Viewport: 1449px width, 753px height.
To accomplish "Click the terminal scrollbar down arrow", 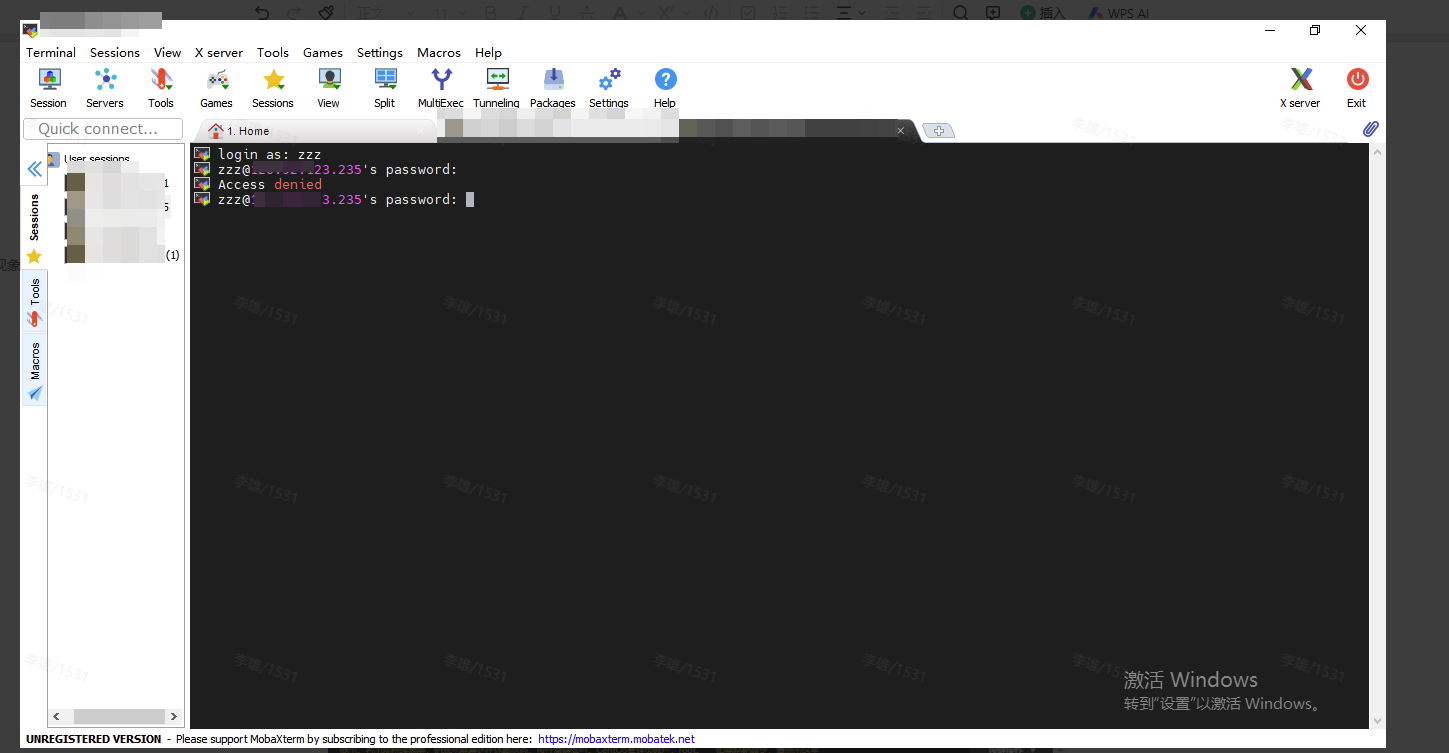I will tap(1378, 720).
